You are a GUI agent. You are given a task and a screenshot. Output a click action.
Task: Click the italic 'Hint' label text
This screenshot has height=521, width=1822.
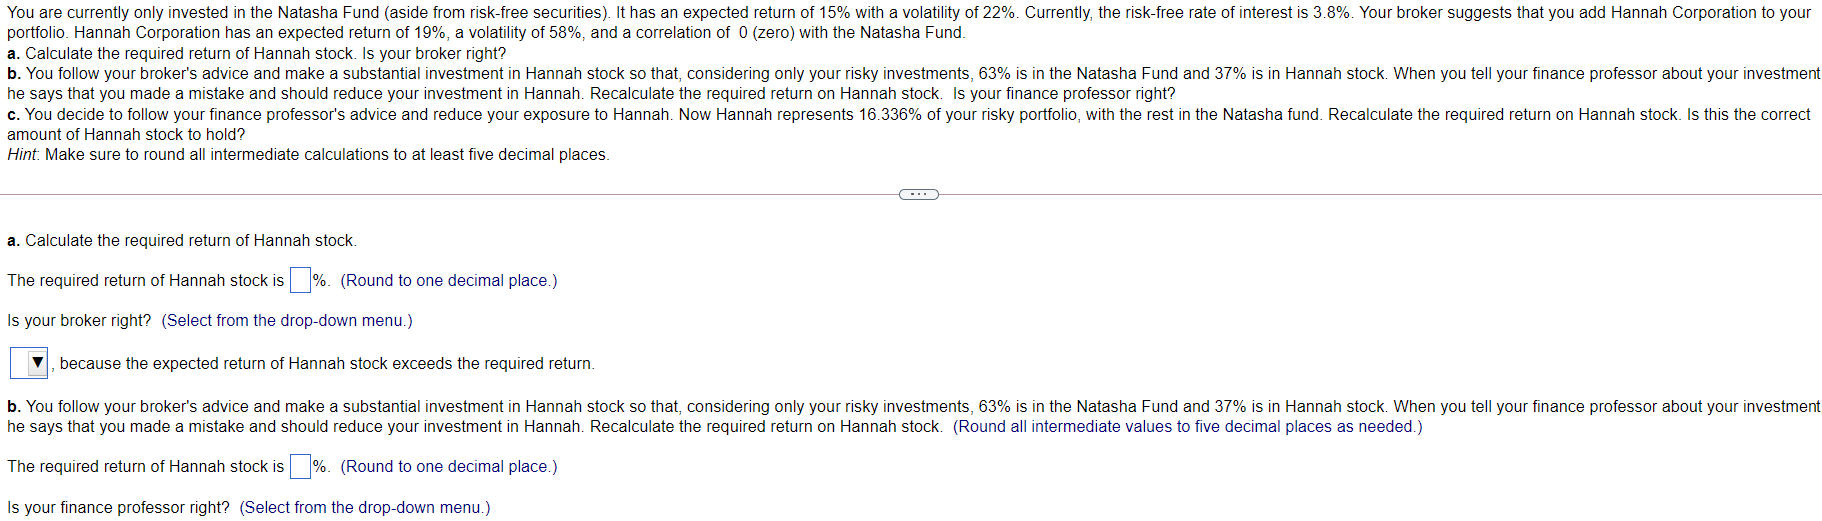(x=22, y=155)
